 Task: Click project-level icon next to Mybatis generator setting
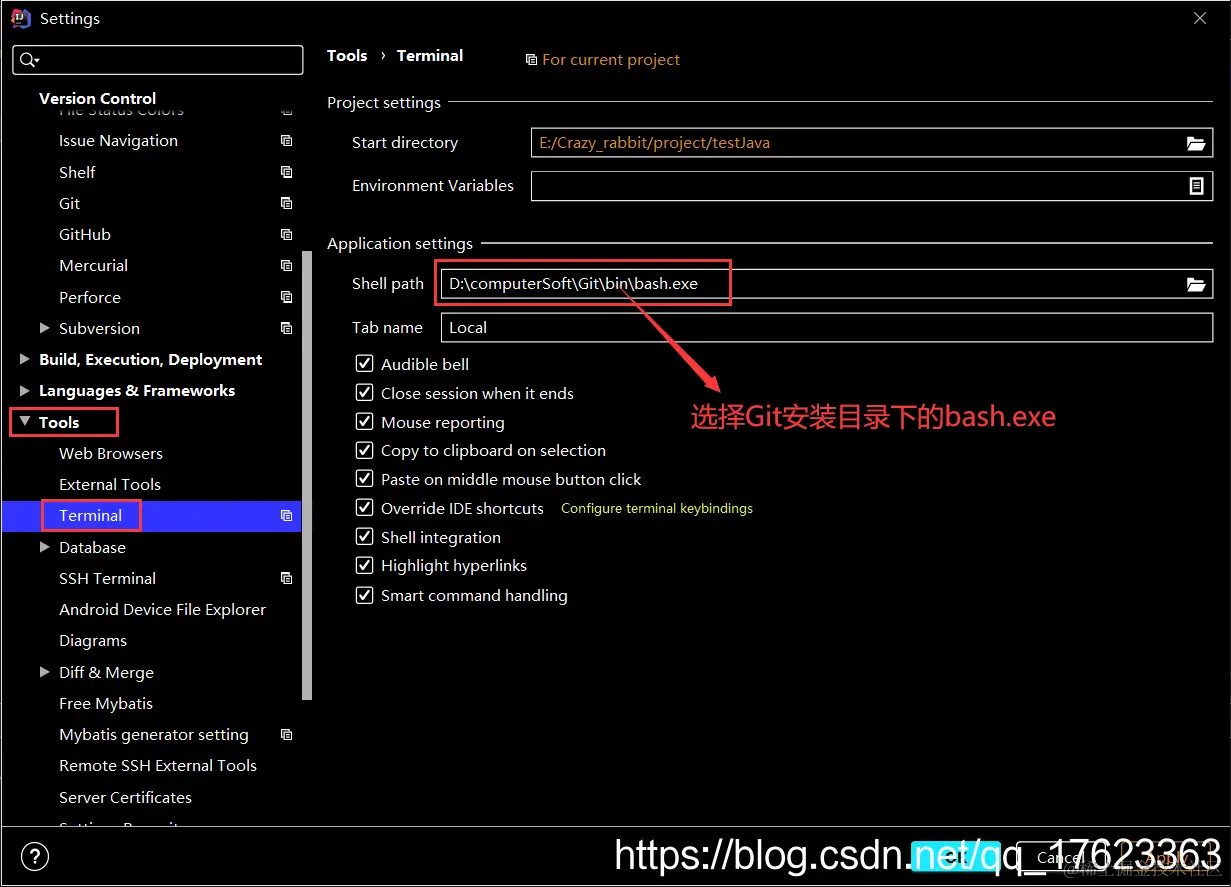287,735
